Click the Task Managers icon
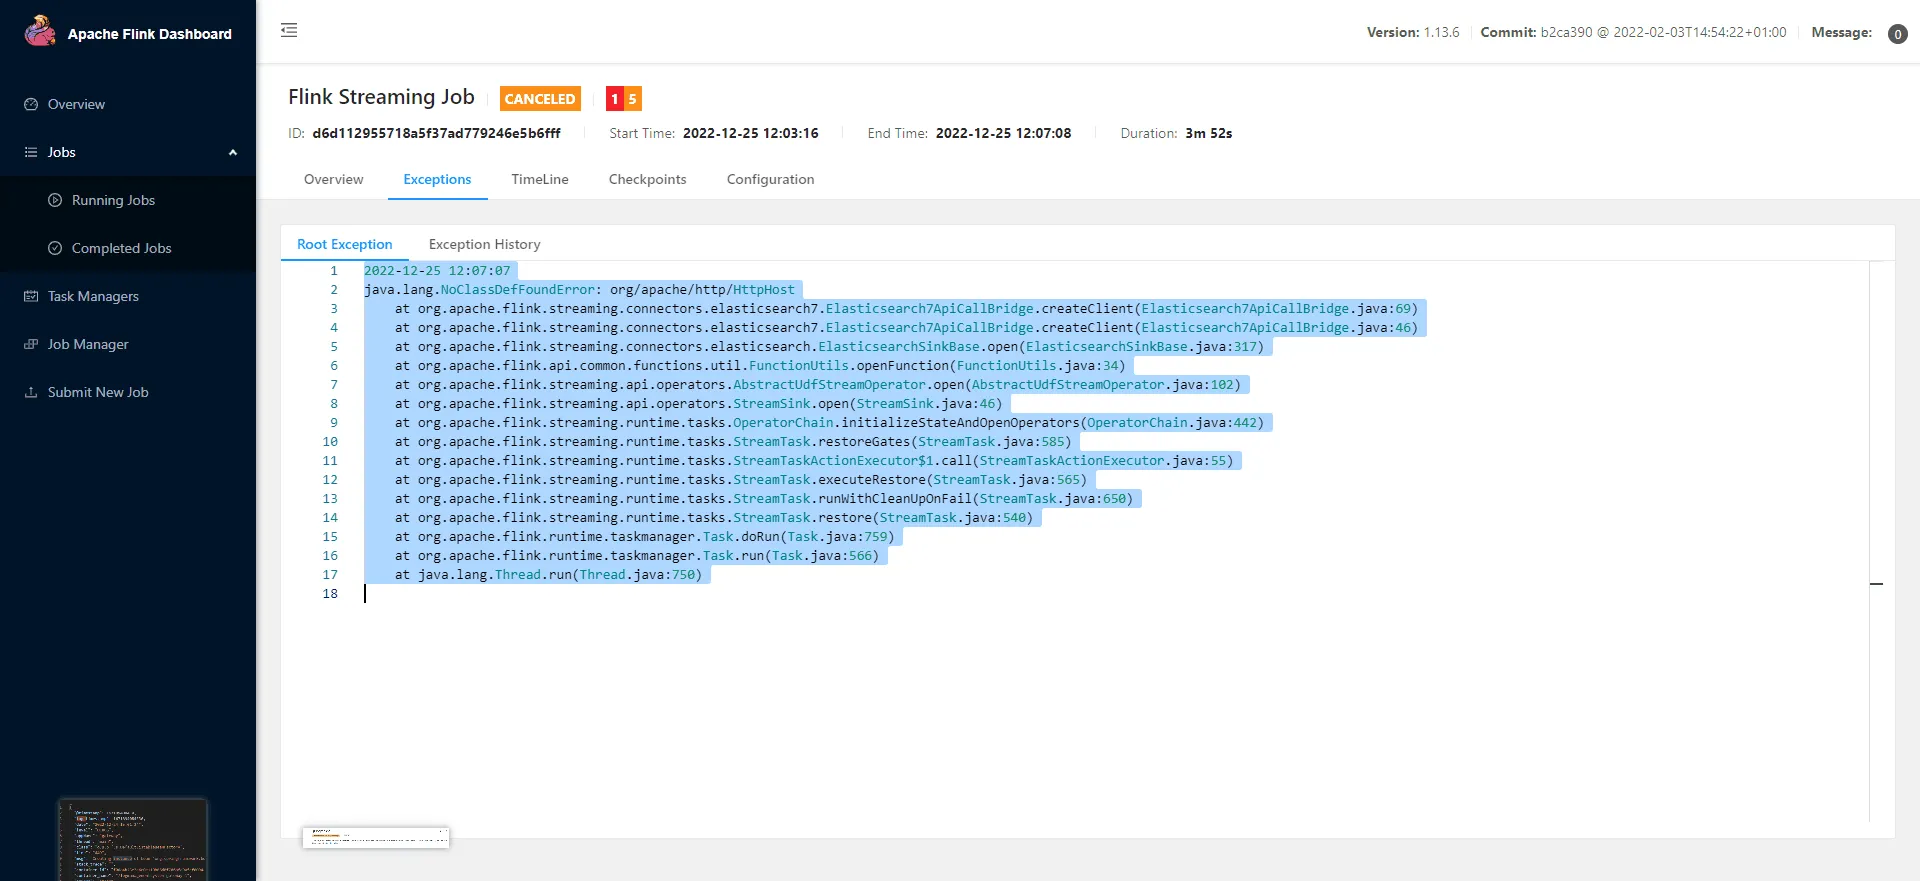Viewport: 1920px width, 881px height. pyautogui.click(x=31, y=296)
